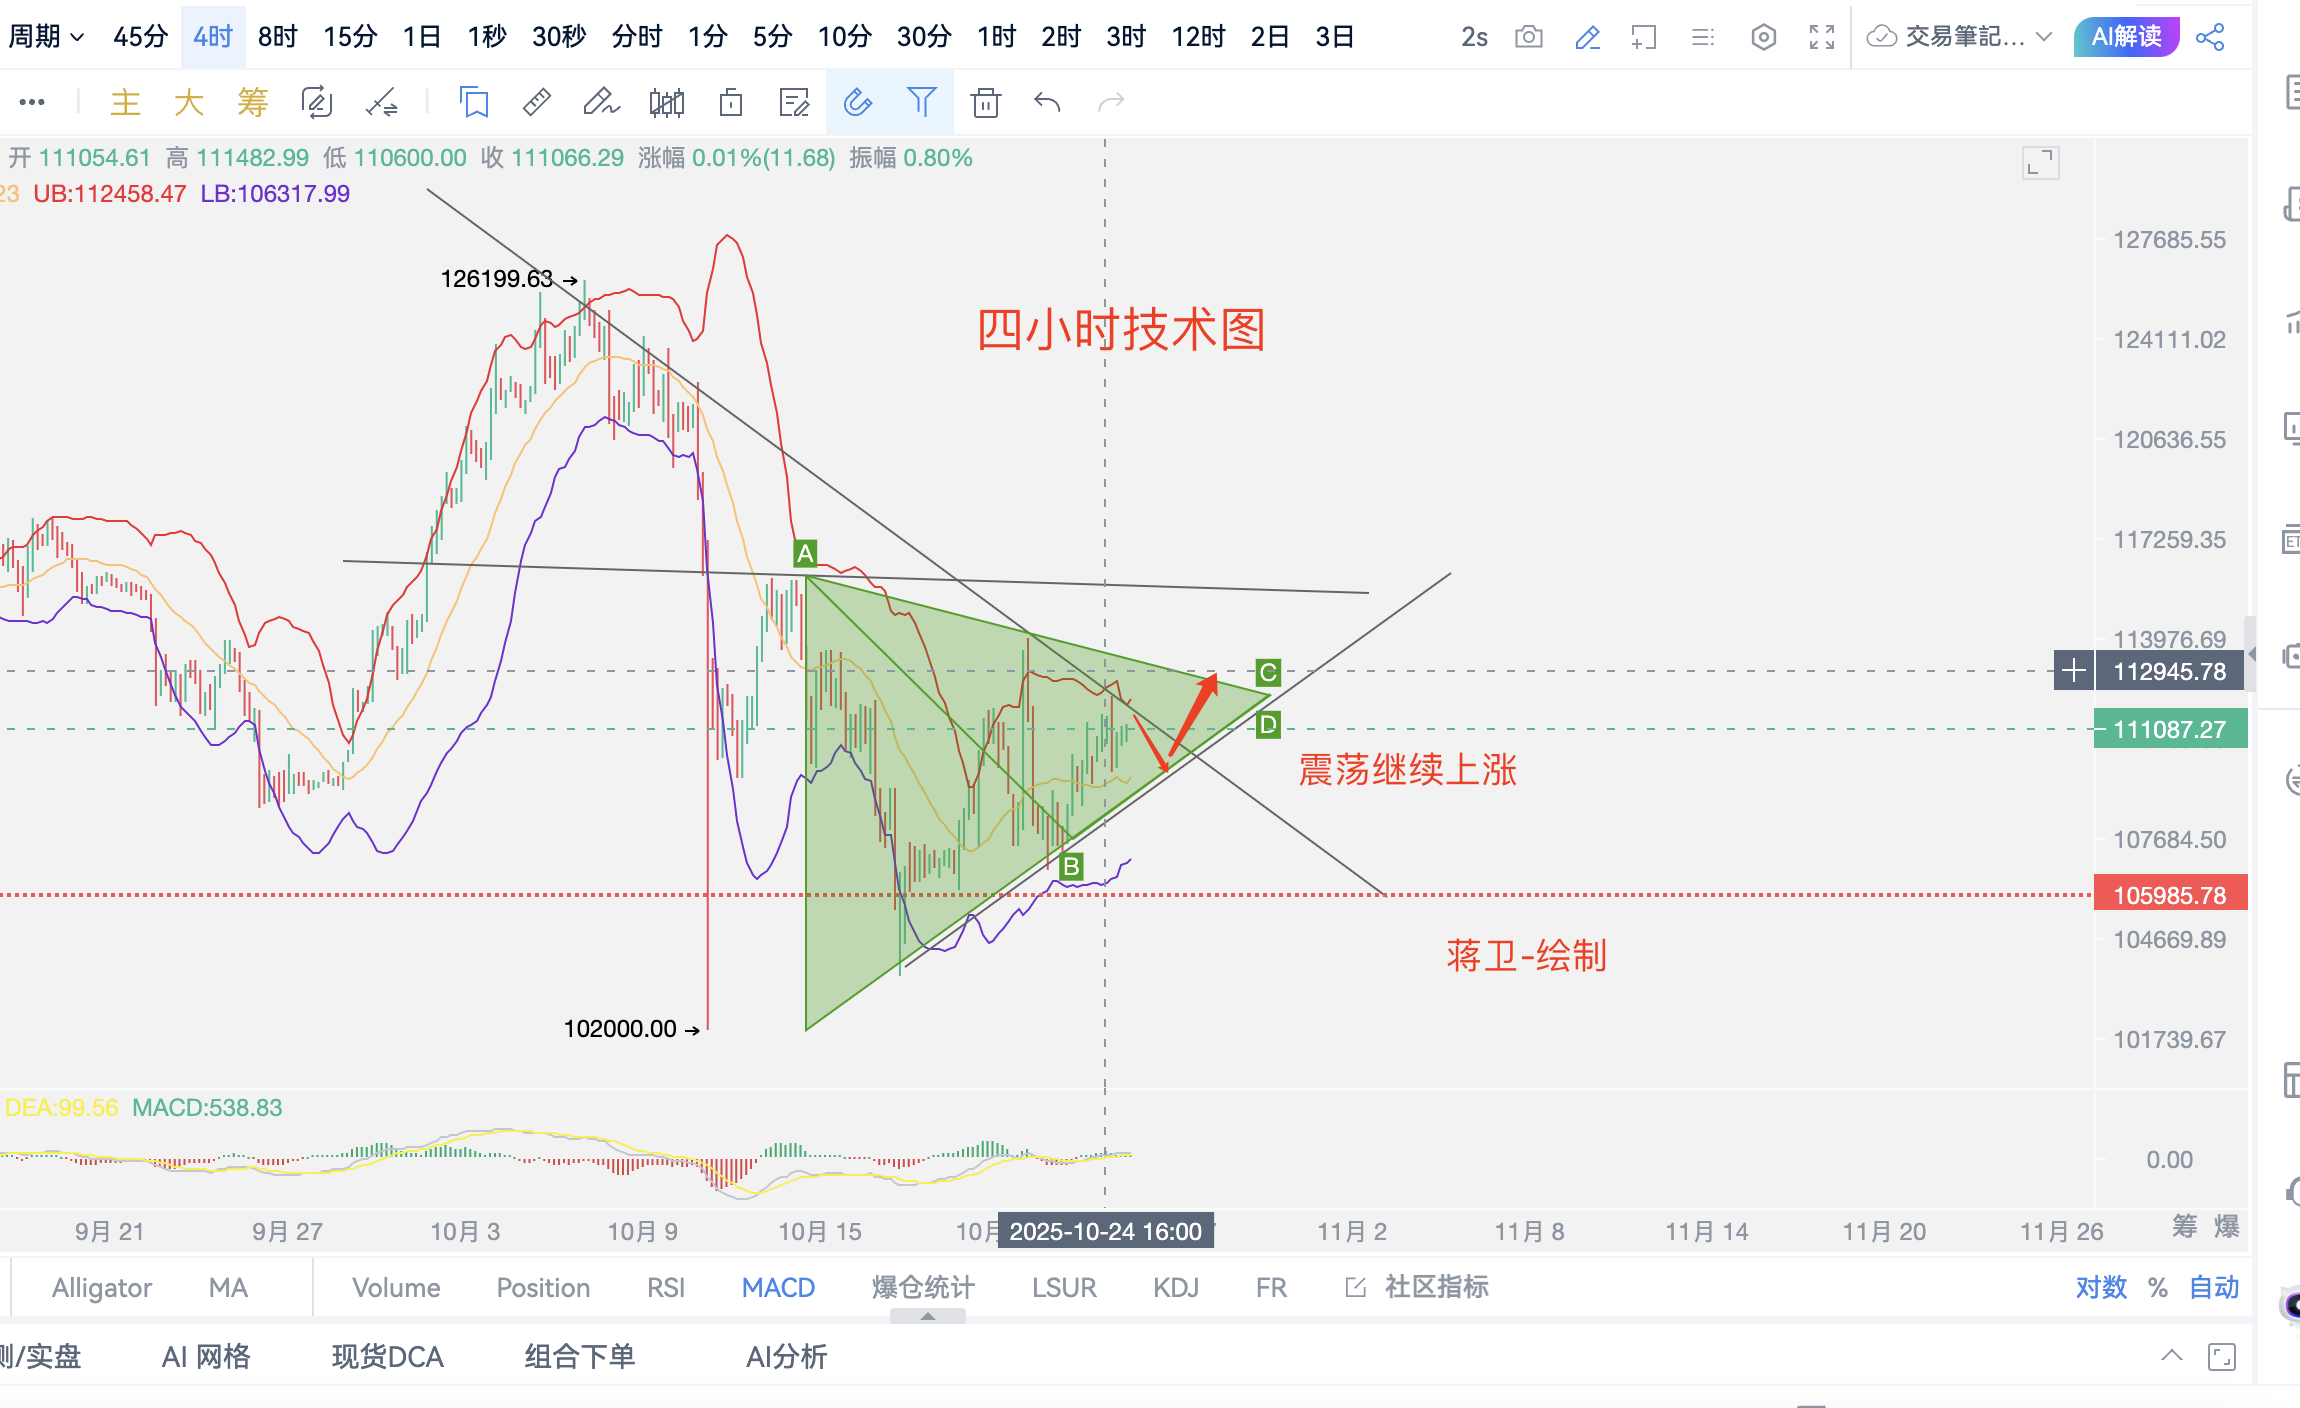Click the 2025-10-24 16:00 time axis marker
This screenshot has height=1408, width=2300.
1105,1231
